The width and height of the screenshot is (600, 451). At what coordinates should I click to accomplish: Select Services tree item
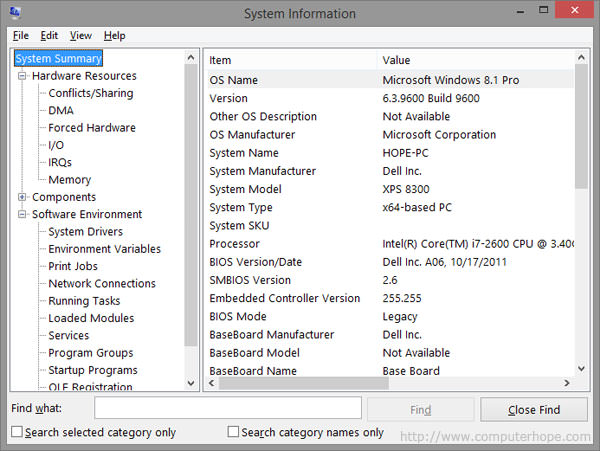(68, 335)
